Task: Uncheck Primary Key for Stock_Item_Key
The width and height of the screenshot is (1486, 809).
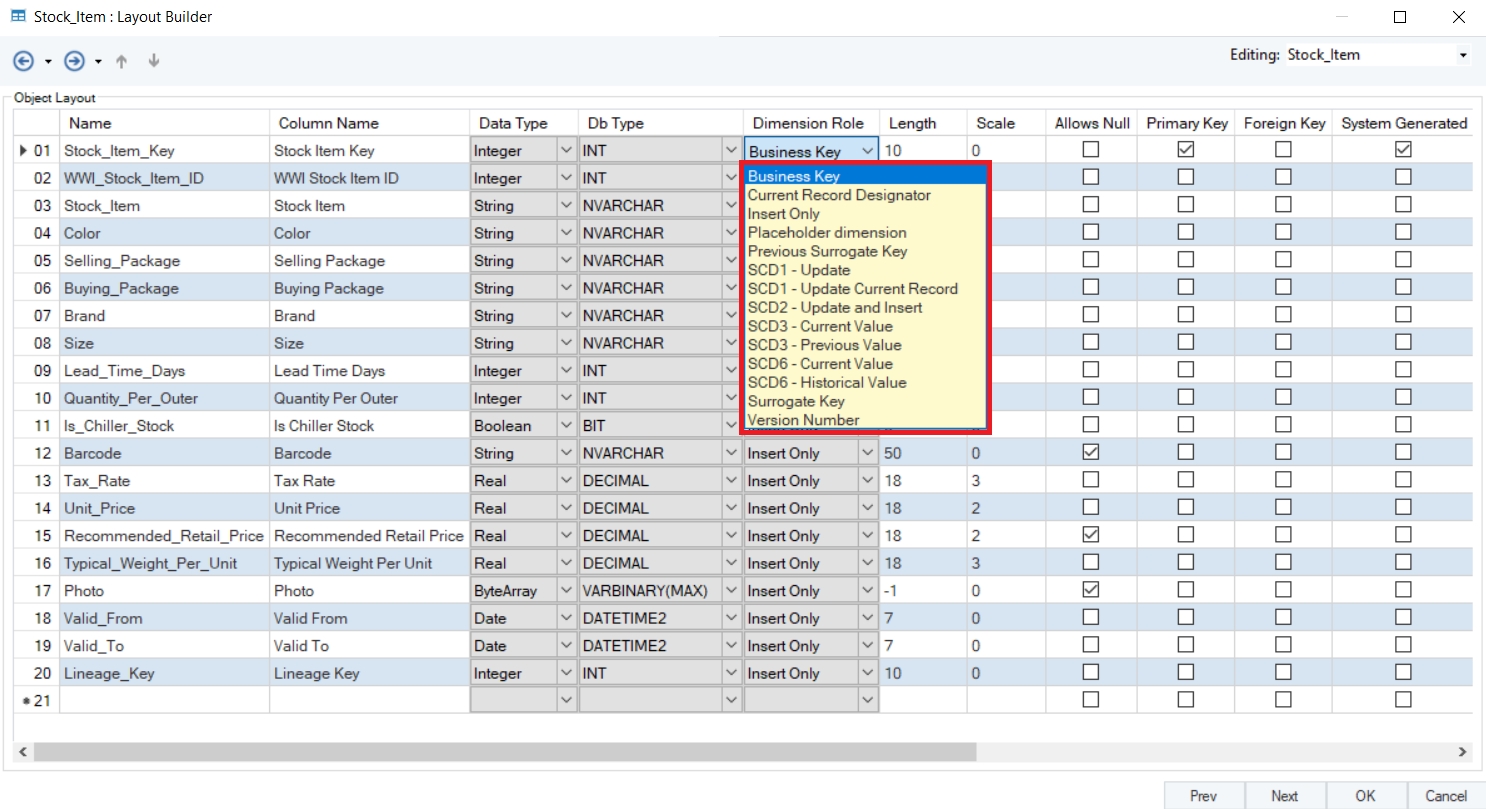Action: coord(1186,150)
